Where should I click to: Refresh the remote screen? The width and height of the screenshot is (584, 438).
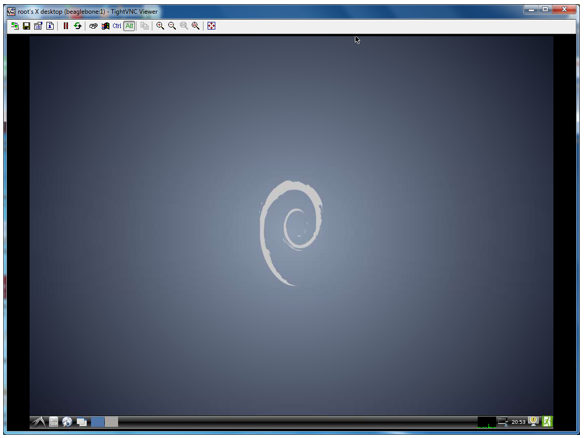coord(77,26)
